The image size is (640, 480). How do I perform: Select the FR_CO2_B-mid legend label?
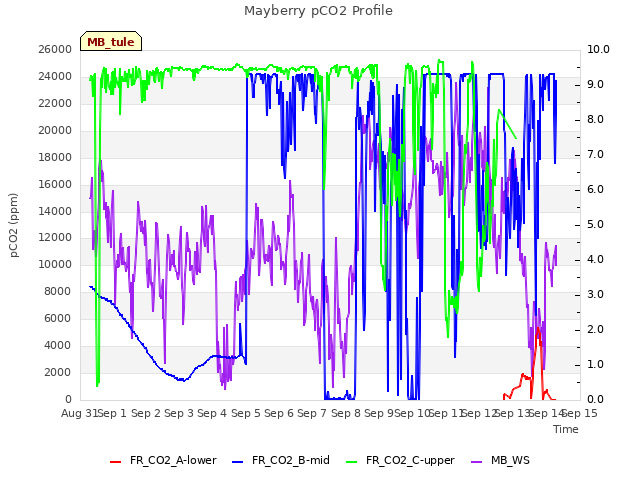click(x=291, y=460)
